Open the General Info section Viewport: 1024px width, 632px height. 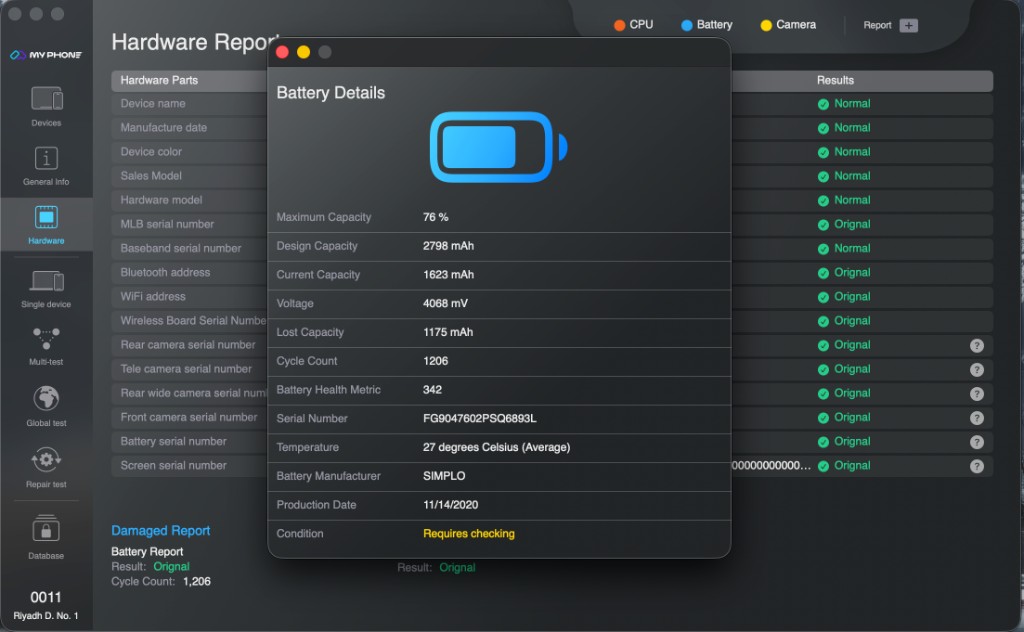[x=46, y=166]
